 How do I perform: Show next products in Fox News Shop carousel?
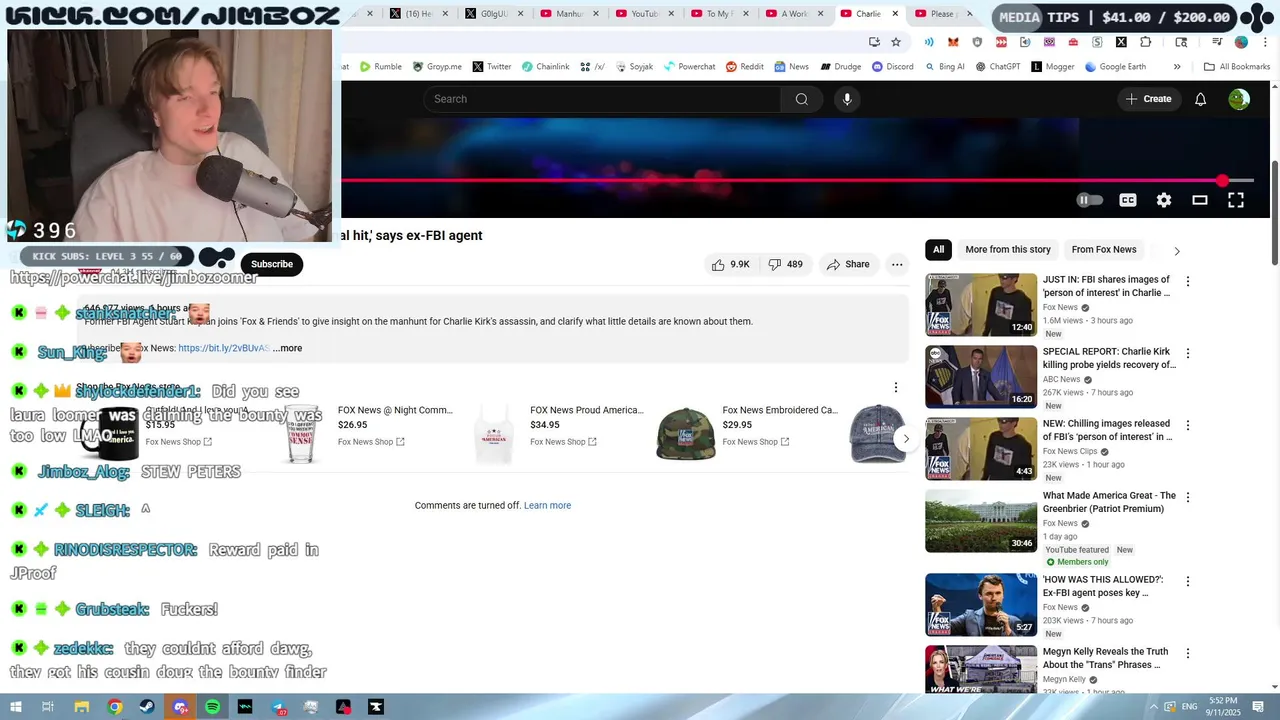click(906, 439)
